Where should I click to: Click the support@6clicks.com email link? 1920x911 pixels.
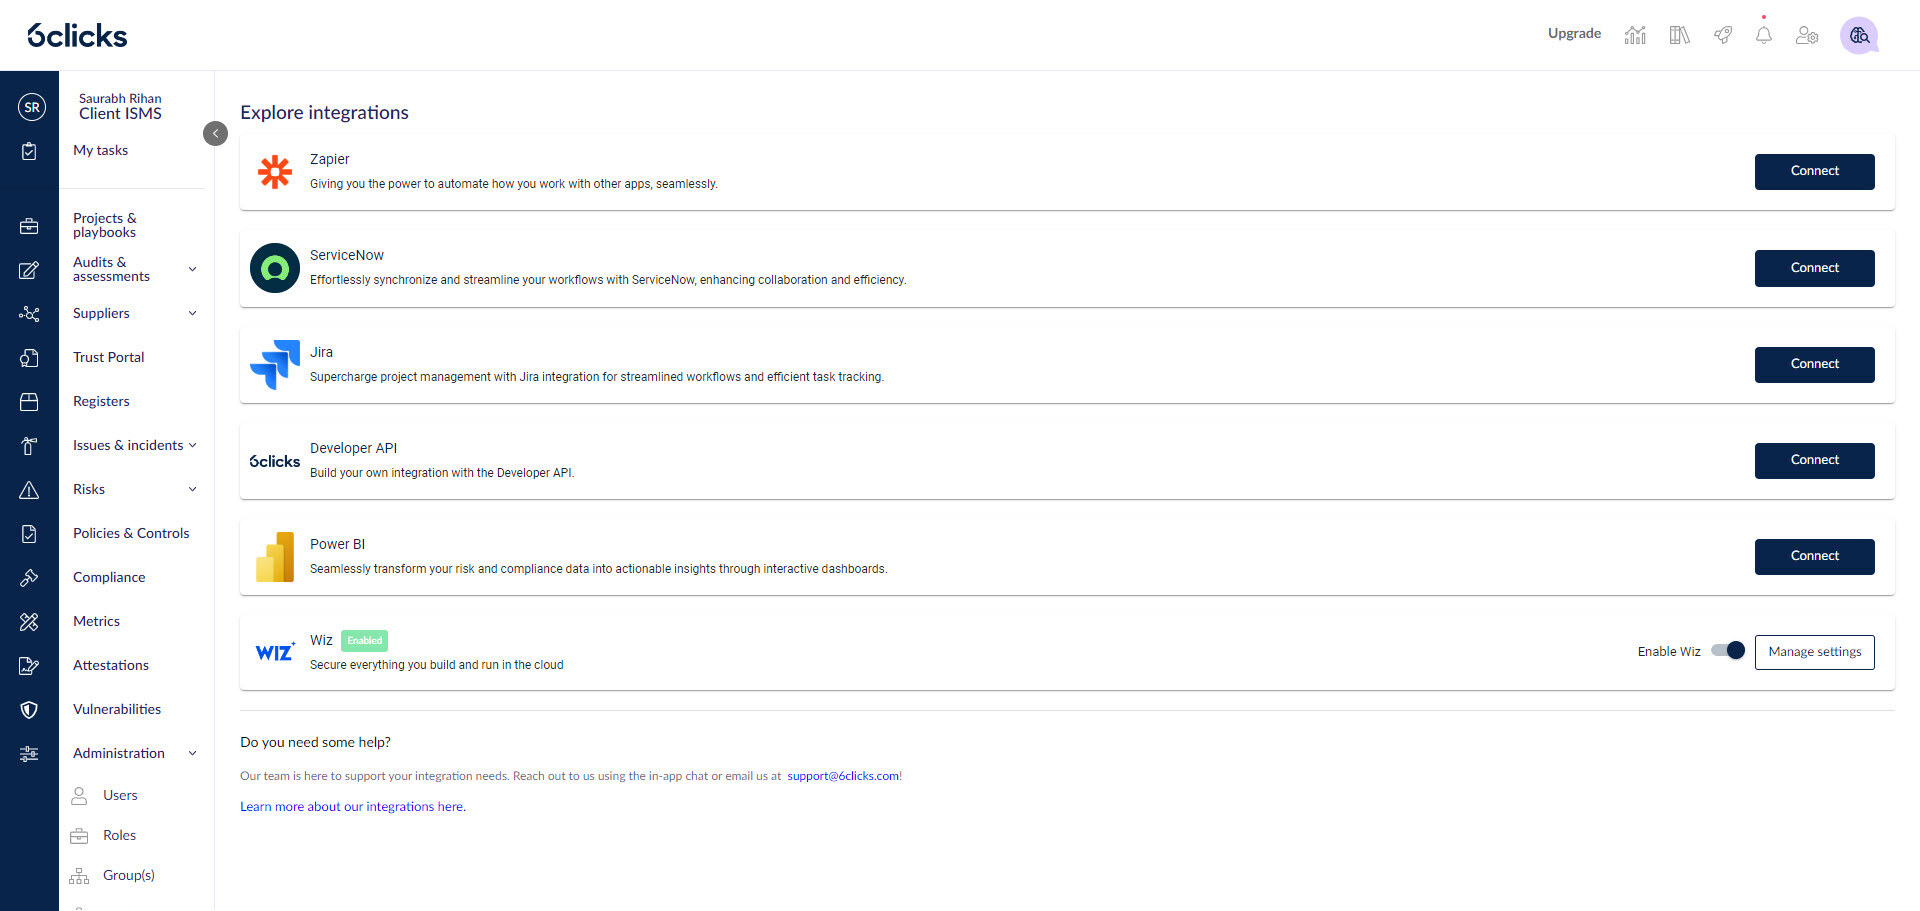click(x=843, y=776)
